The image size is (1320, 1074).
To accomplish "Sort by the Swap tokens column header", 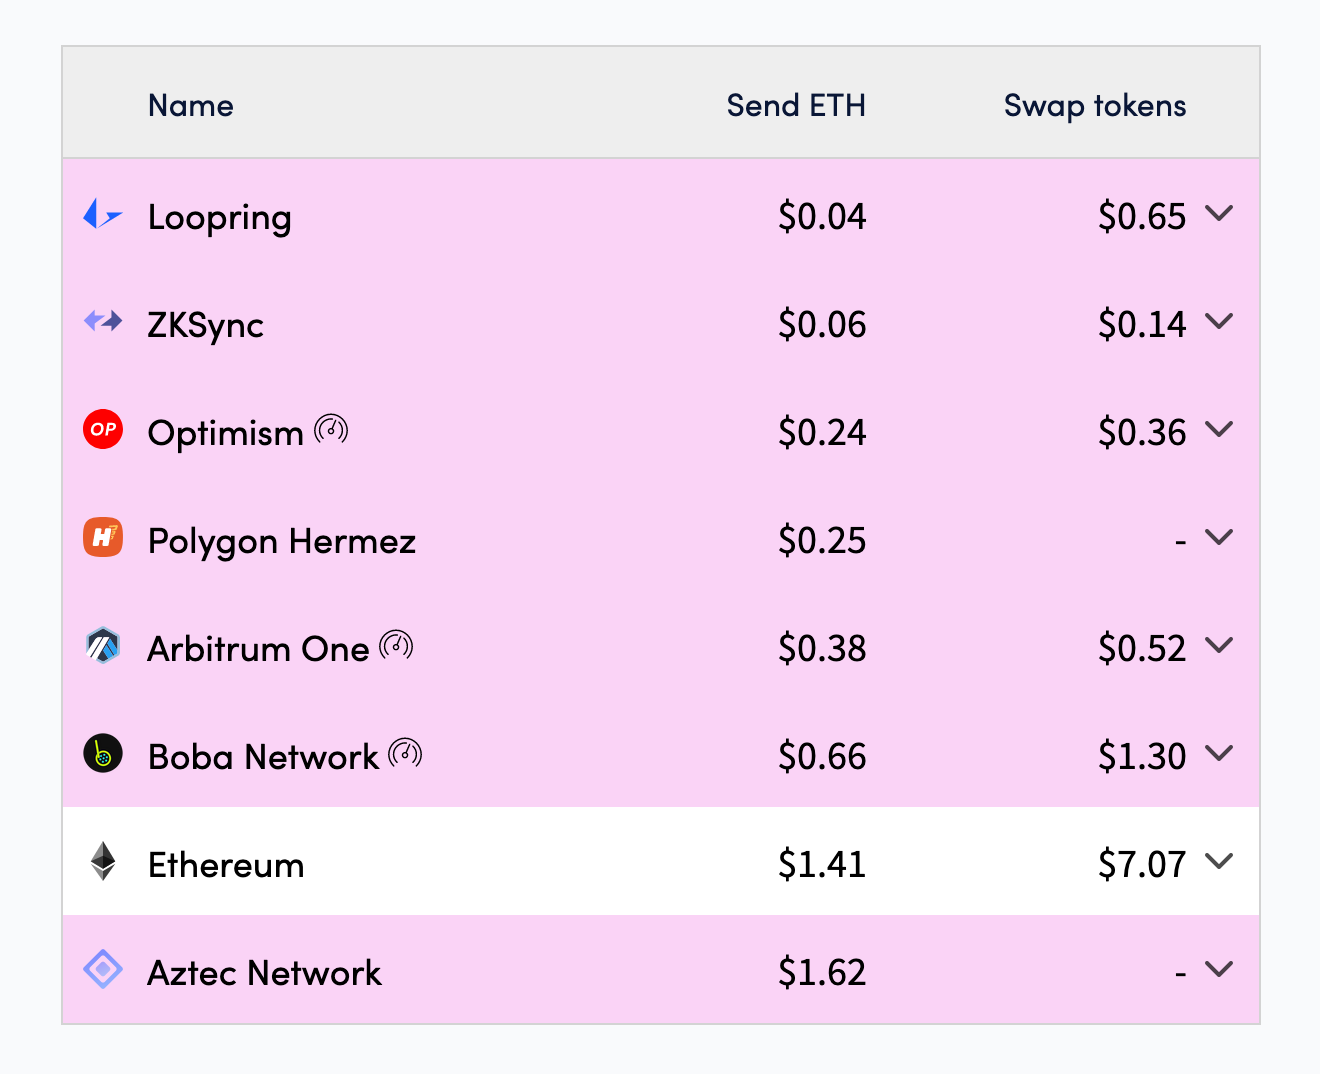I will point(1095,105).
